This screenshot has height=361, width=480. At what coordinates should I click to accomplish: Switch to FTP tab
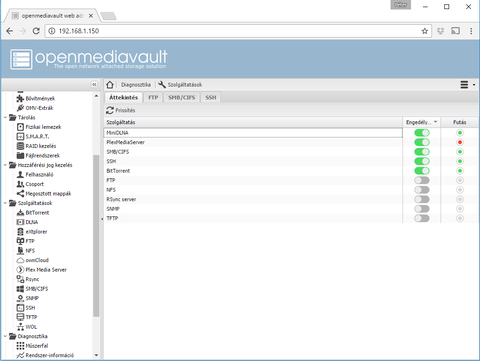153,97
